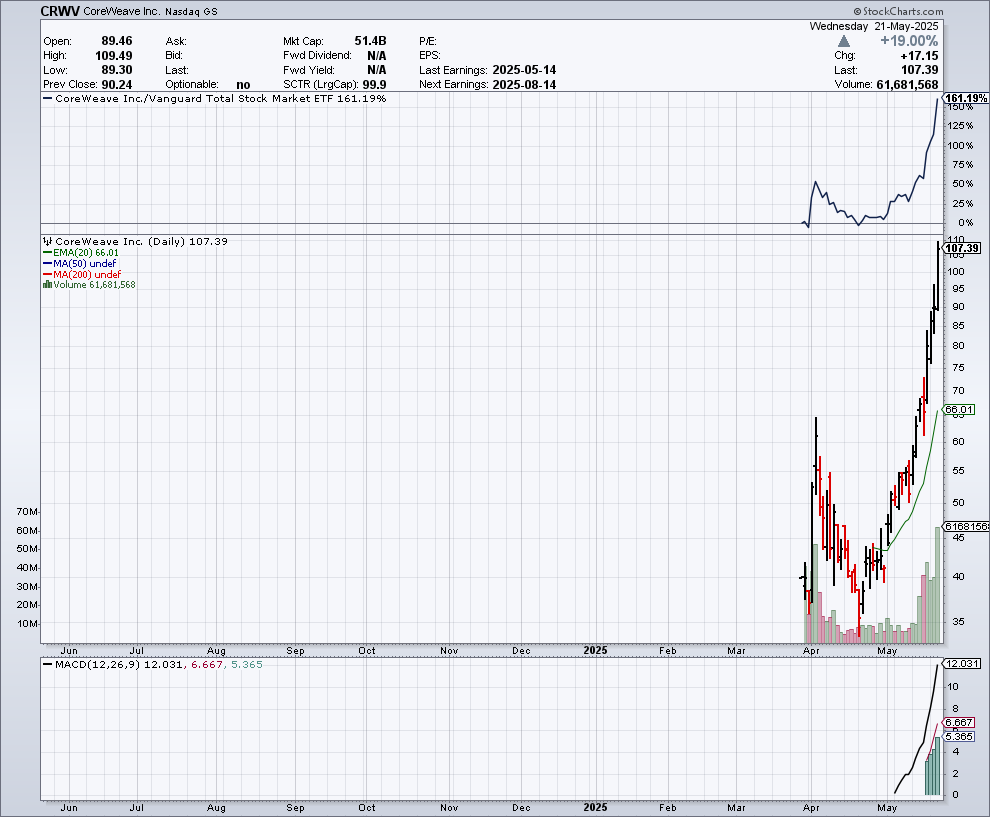
Task: Click the Low value 89.30
Action: [117, 70]
